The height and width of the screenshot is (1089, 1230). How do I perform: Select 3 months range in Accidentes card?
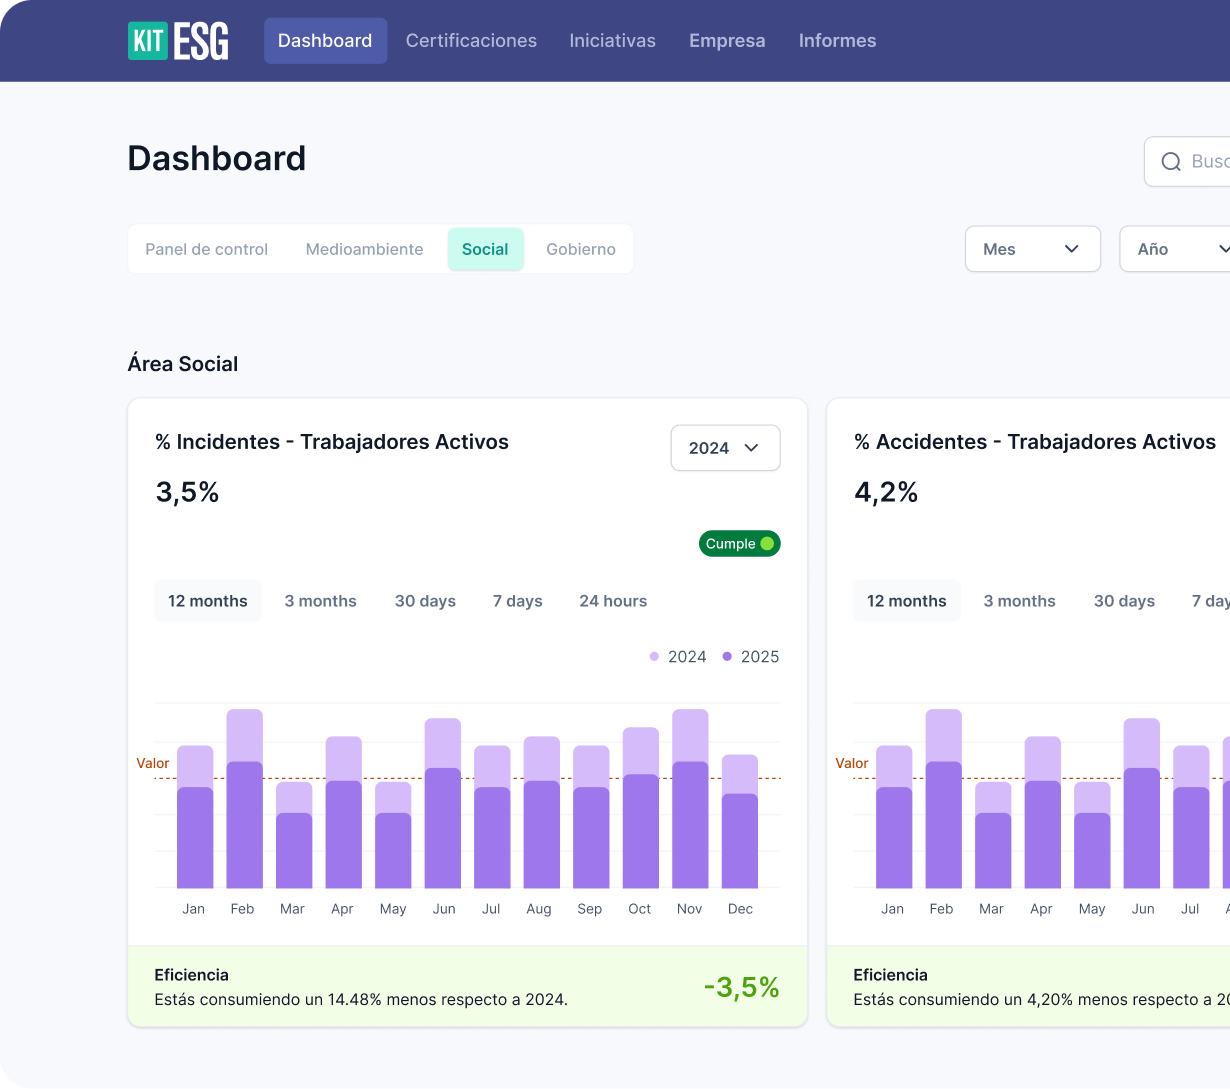coord(1019,601)
